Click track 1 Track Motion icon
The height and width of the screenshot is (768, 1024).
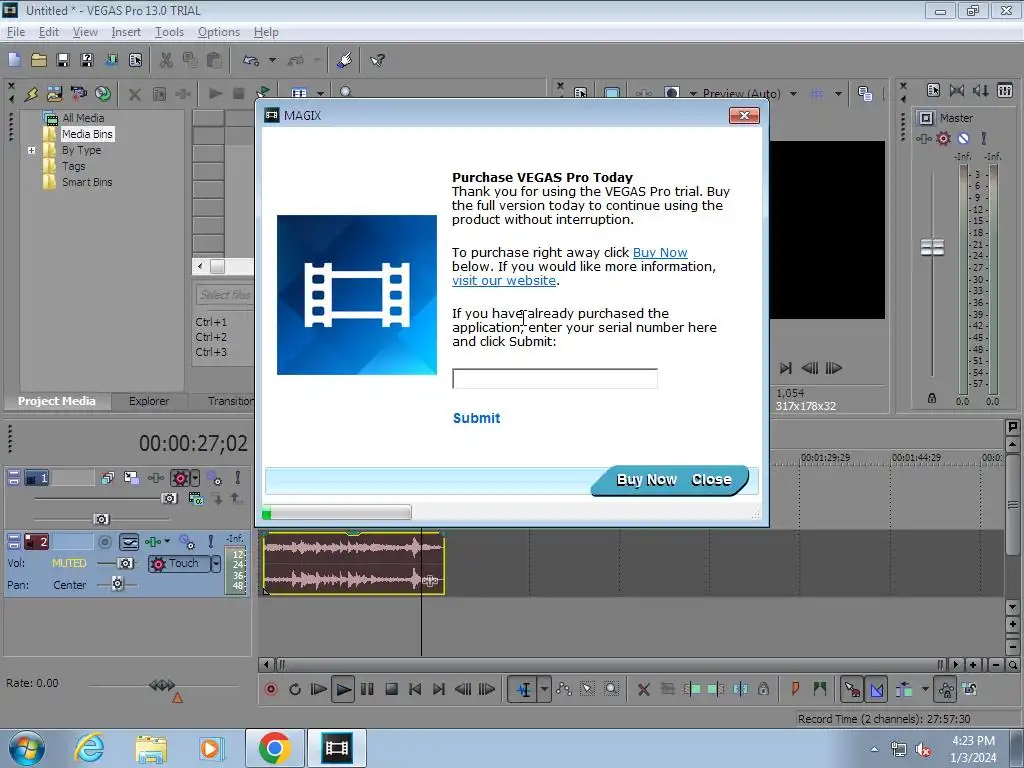pos(131,478)
